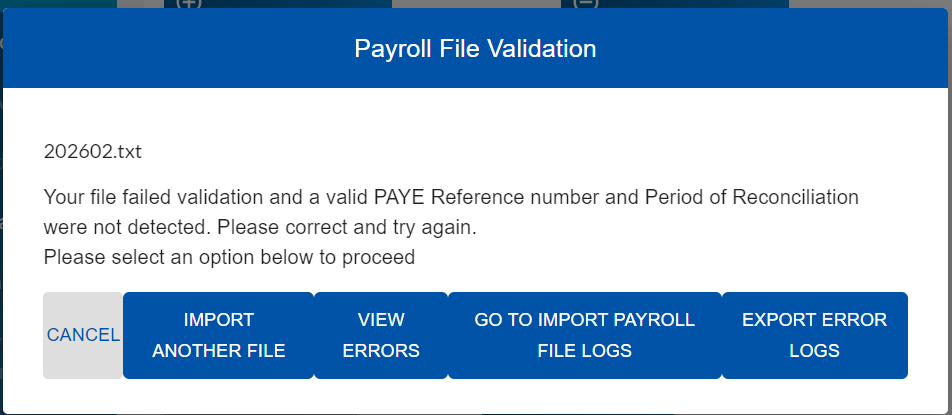Click the Payroll File Validation title text
The height and width of the screenshot is (415, 952).
point(475,48)
